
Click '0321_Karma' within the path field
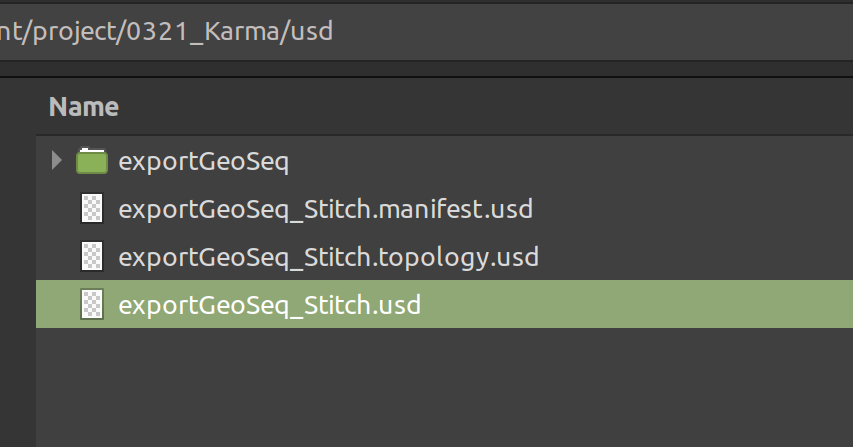[202, 32]
